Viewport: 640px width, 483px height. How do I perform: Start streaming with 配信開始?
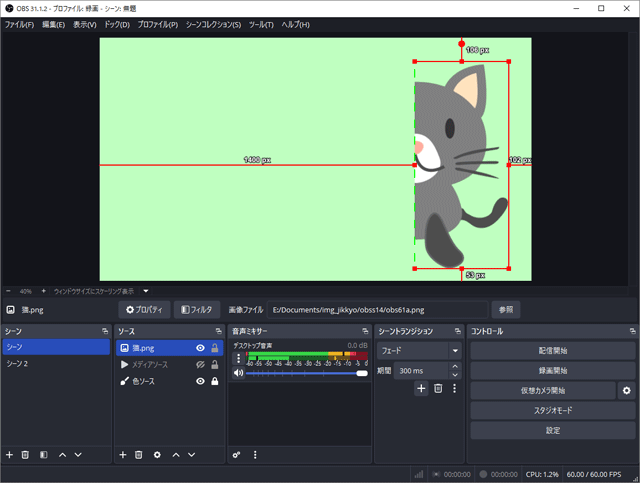coord(553,351)
